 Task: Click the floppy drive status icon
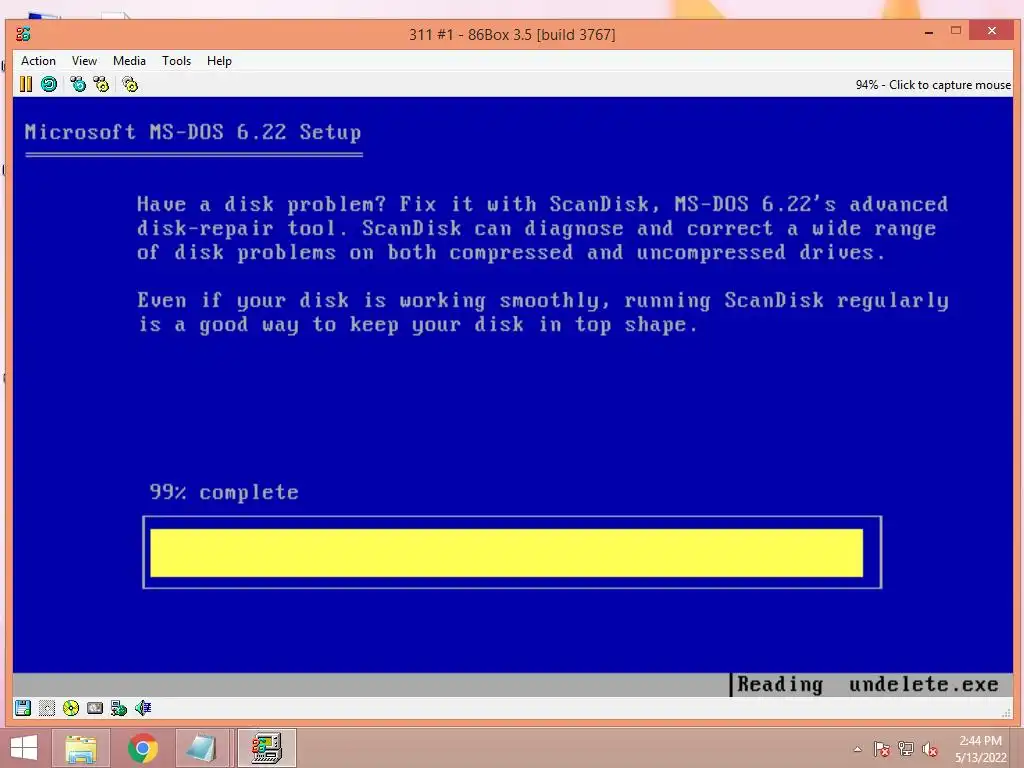coord(23,708)
